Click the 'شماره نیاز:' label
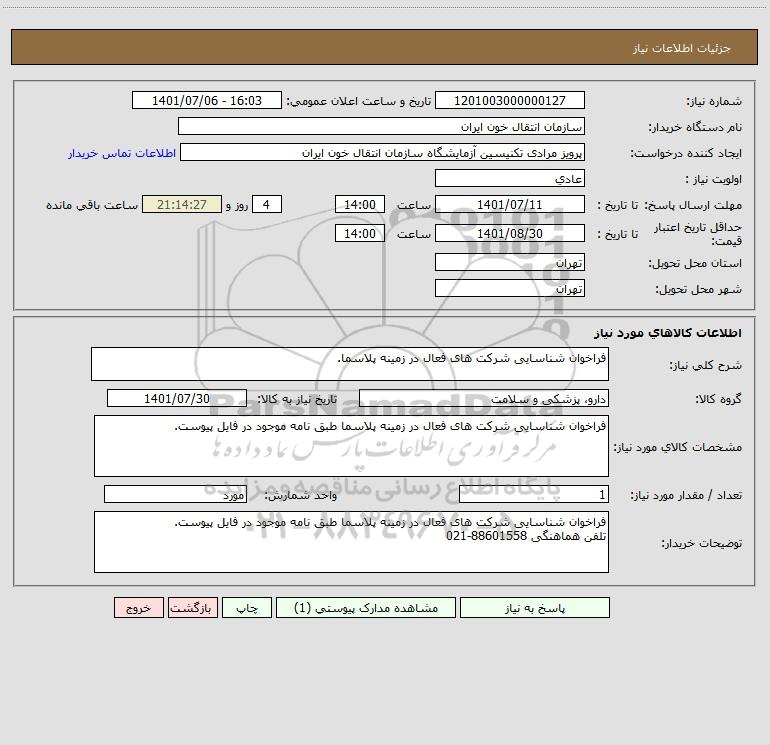The height and width of the screenshot is (745, 770). point(714,101)
